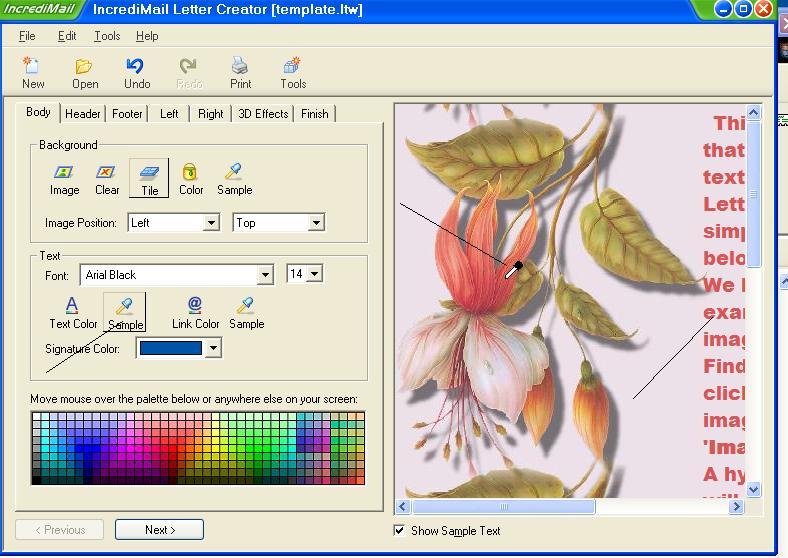The width and height of the screenshot is (788, 558).
Task: Click the horizontal scrollbar thumb in preview
Action: point(503,506)
